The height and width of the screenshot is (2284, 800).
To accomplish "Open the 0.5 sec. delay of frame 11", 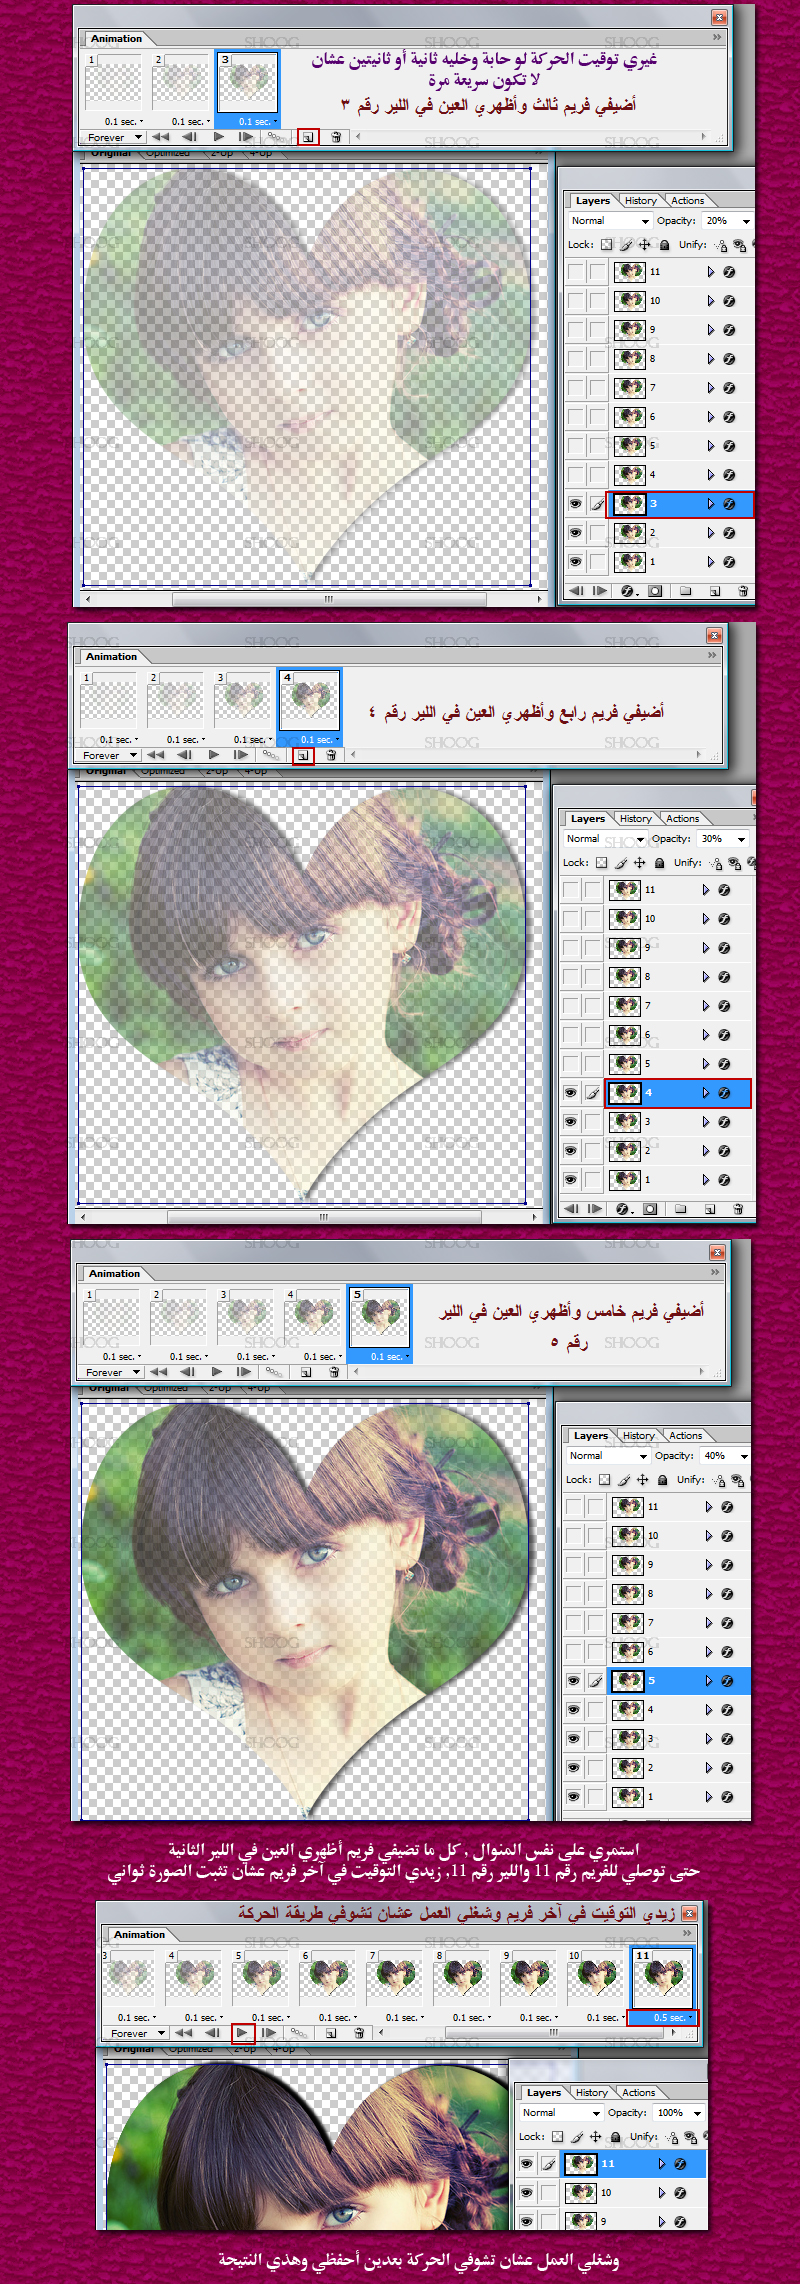I will click(x=662, y=2017).
